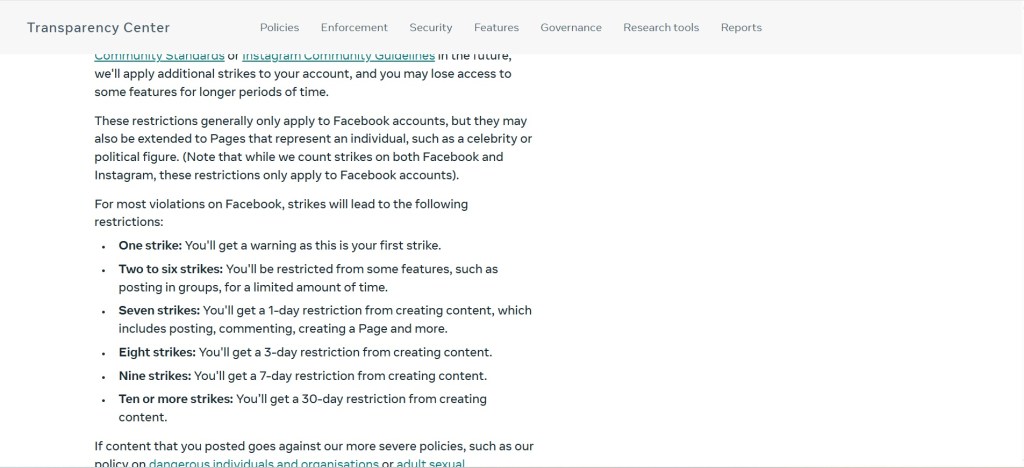Click the 'One strike:' bold text
Screen dimensions: 1024x468
coord(150,245)
